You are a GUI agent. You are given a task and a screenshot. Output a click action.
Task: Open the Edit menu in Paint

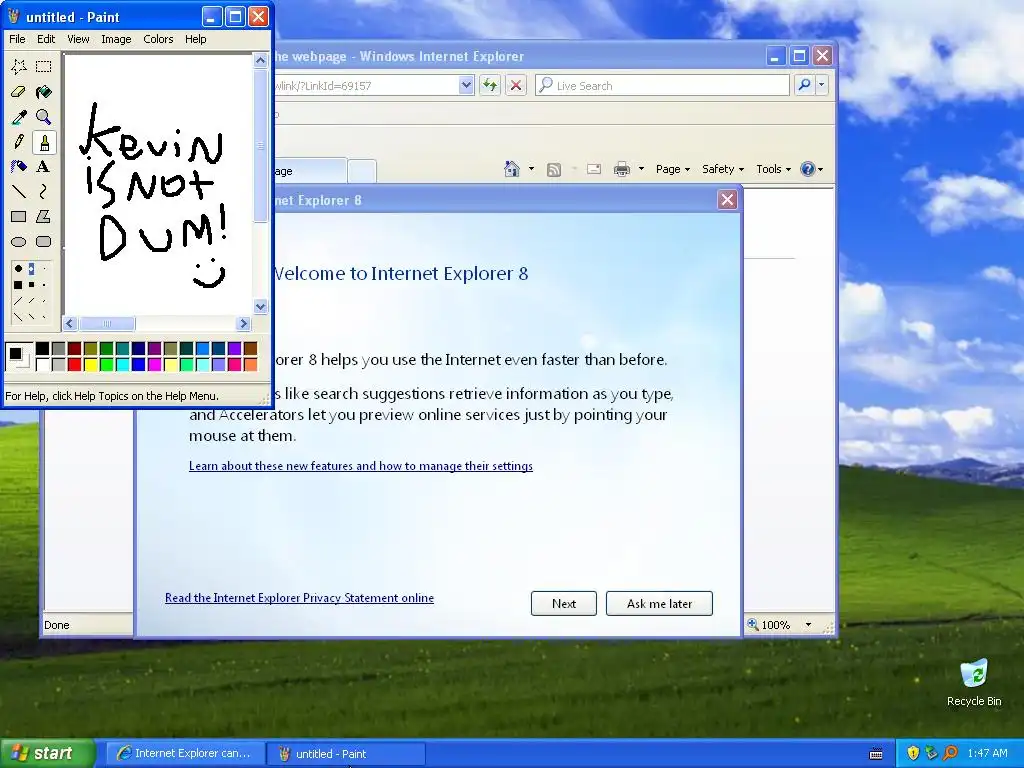point(46,39)
